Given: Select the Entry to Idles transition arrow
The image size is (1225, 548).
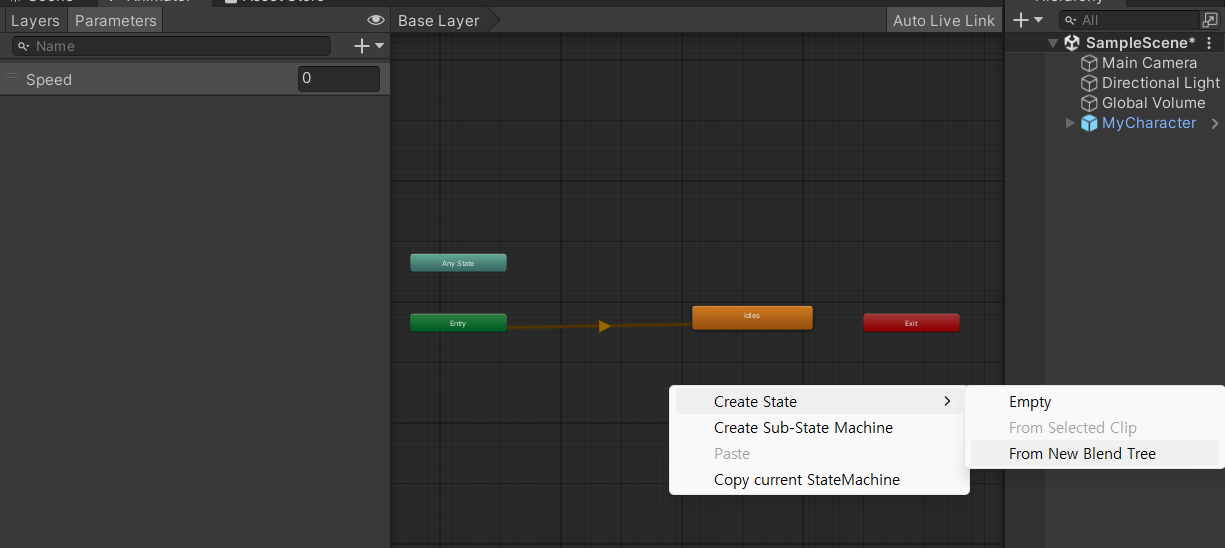Looking at the screenshot, I should pos(604,326).
